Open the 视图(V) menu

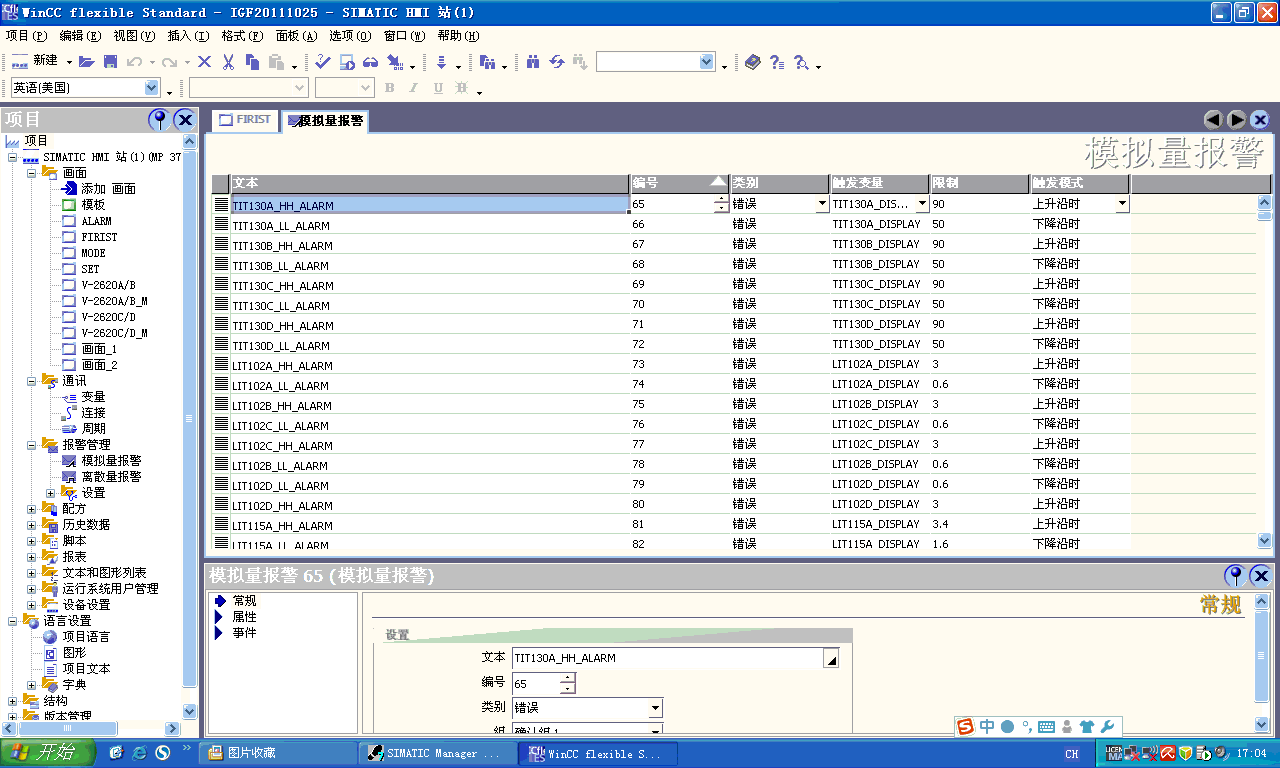tap(134, 36)
